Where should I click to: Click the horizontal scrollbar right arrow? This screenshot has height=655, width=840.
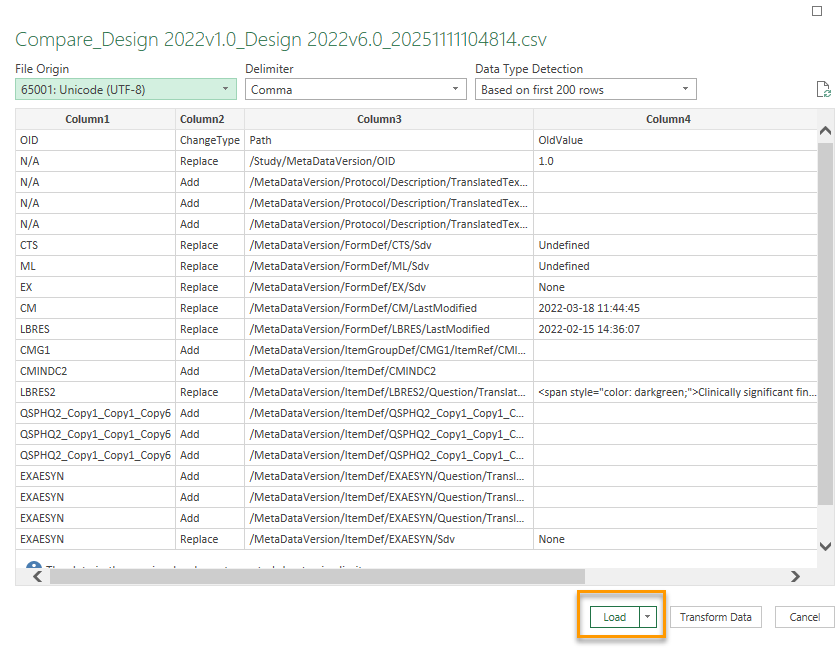795,576
